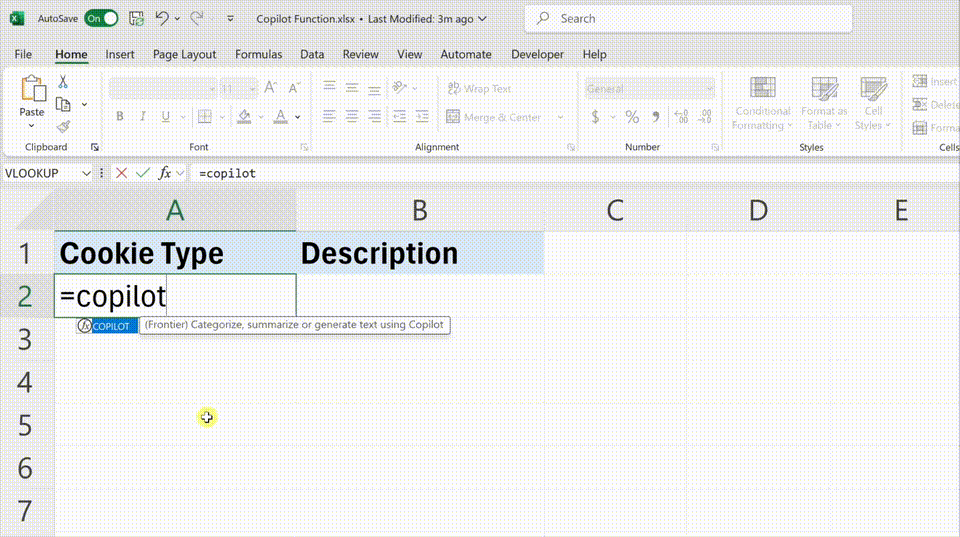Open the Paste options dropdown arrow
Image resolution: width=960 pixels, height=537 pixels.
coord(31,126)
